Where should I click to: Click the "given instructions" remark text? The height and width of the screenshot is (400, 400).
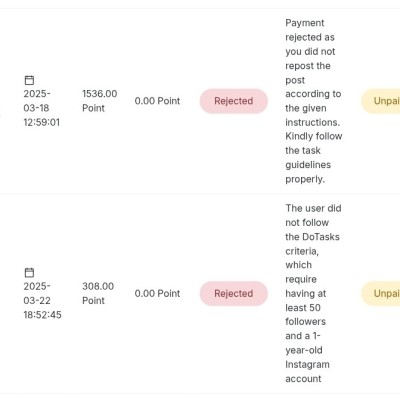click(x=313, y=115)
